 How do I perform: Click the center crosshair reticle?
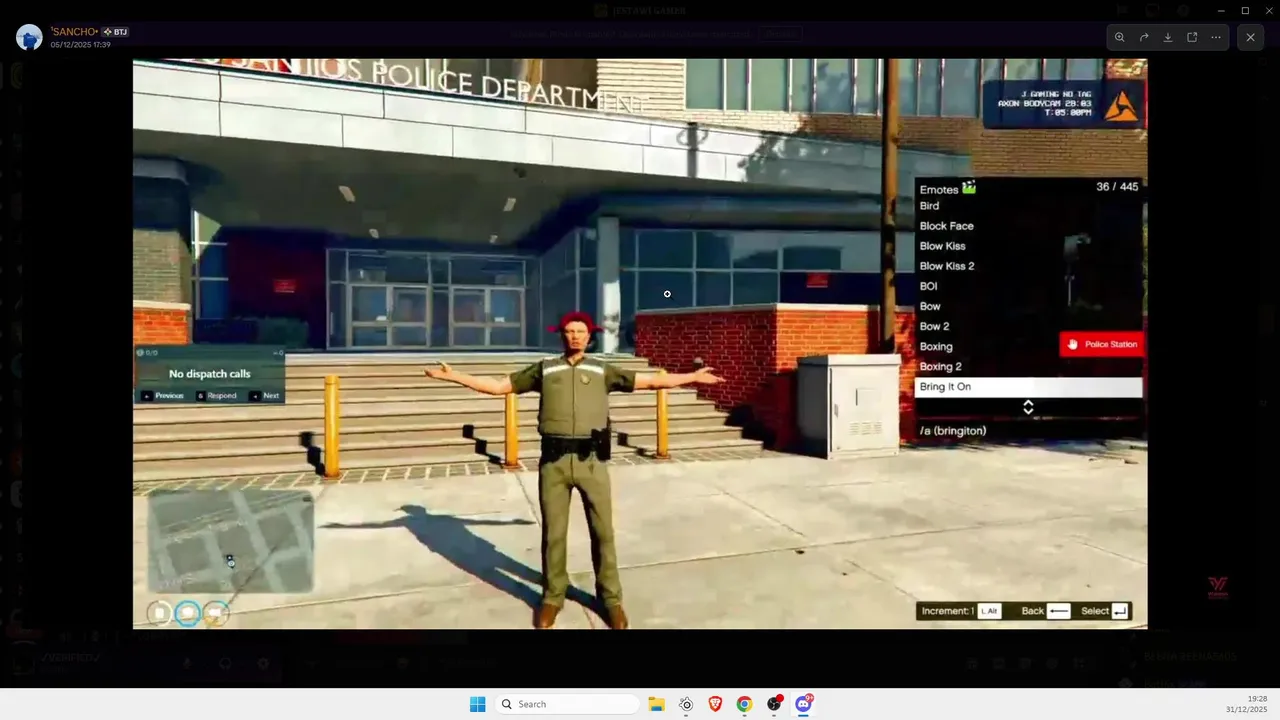(667, 294)
